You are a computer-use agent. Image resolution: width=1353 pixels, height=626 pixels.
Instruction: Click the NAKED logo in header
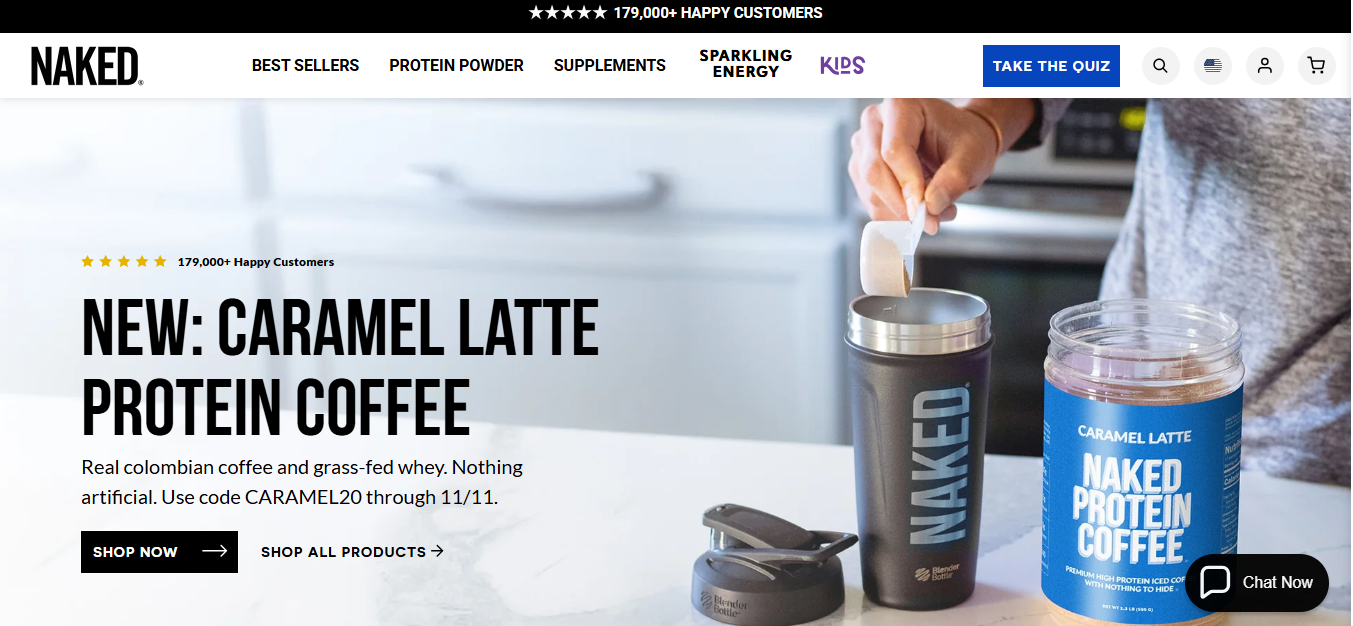[87, 66]
